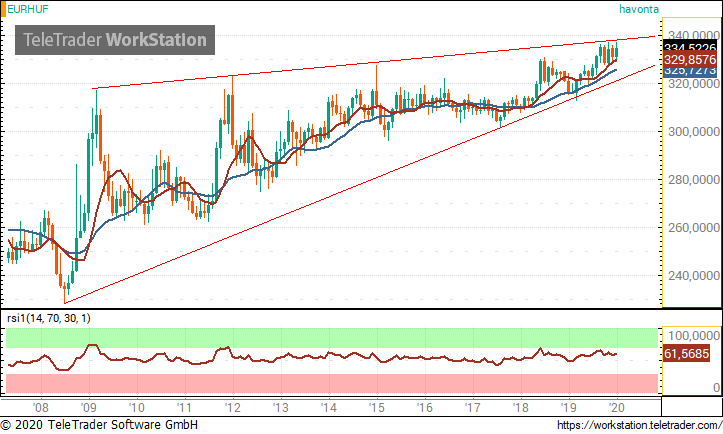
Task: Click the orange marker beside EURHUF
Action: pos(3,9)
